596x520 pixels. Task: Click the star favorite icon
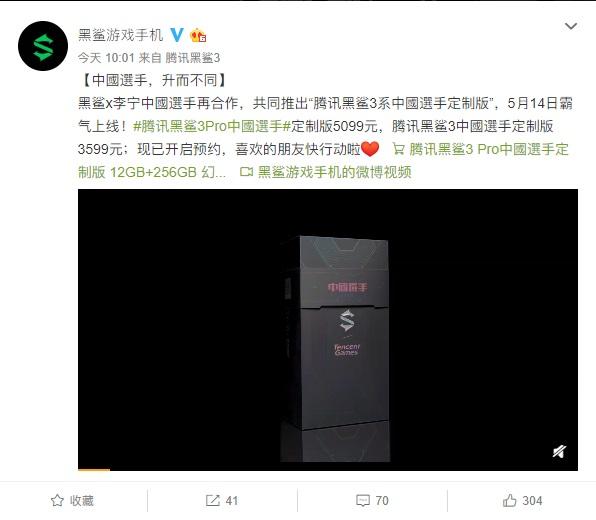(57, 500)
